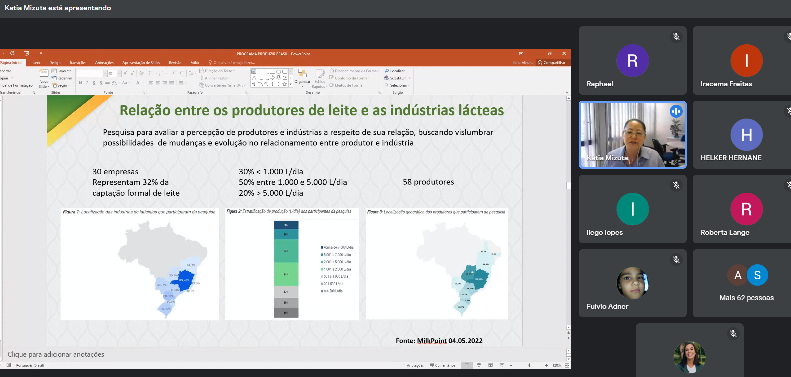Click the right Brazil map chart on the slide
Screen dimensions: 791x377
(x=437, y=263)
